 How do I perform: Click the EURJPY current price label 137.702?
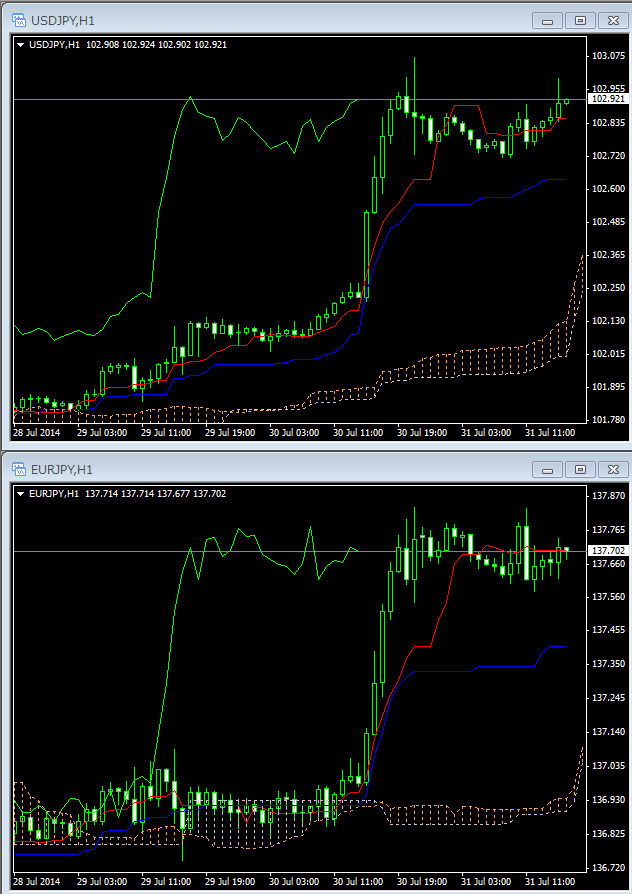(x=608, y=550)
